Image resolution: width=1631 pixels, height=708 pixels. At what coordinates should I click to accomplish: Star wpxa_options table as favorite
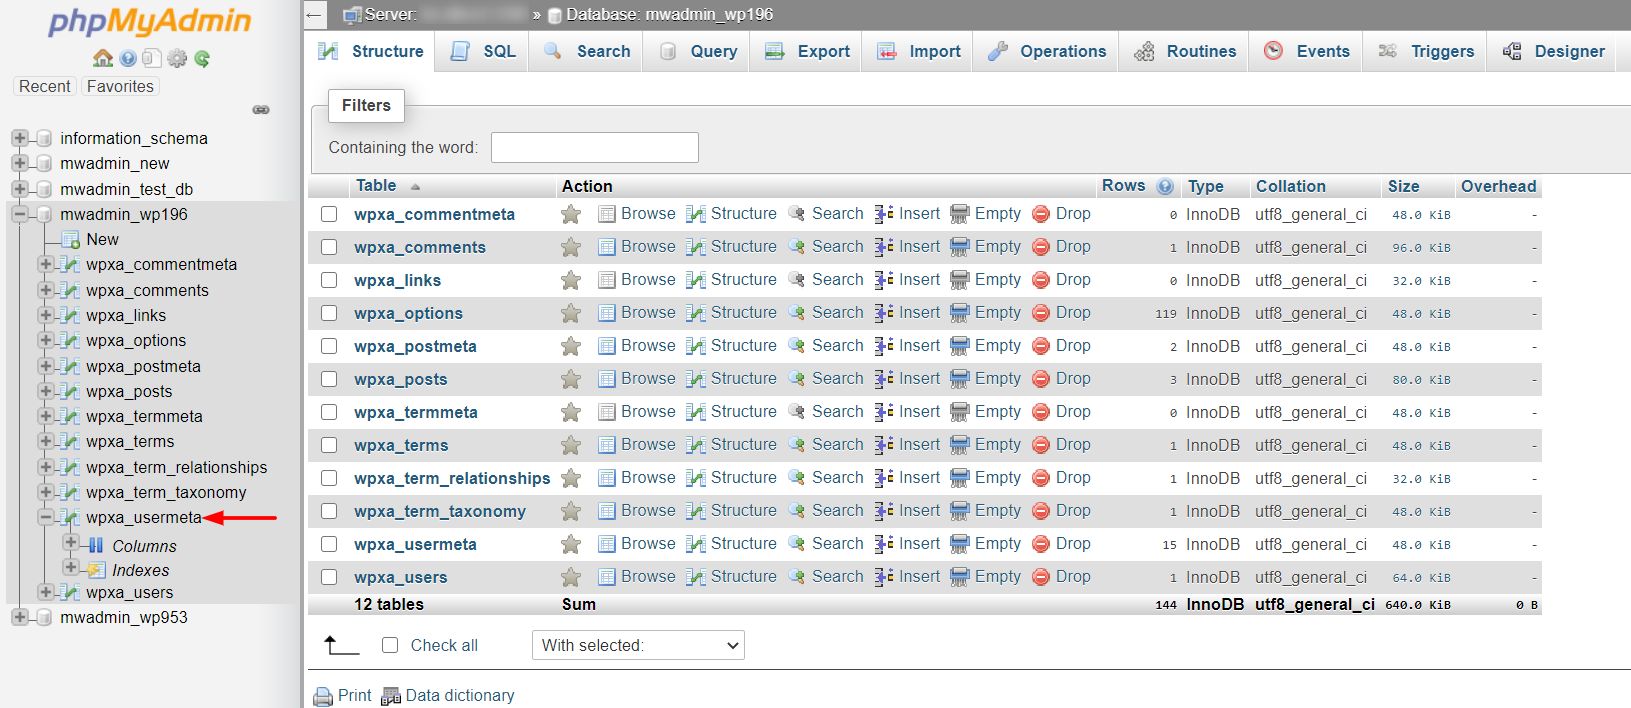571,313
